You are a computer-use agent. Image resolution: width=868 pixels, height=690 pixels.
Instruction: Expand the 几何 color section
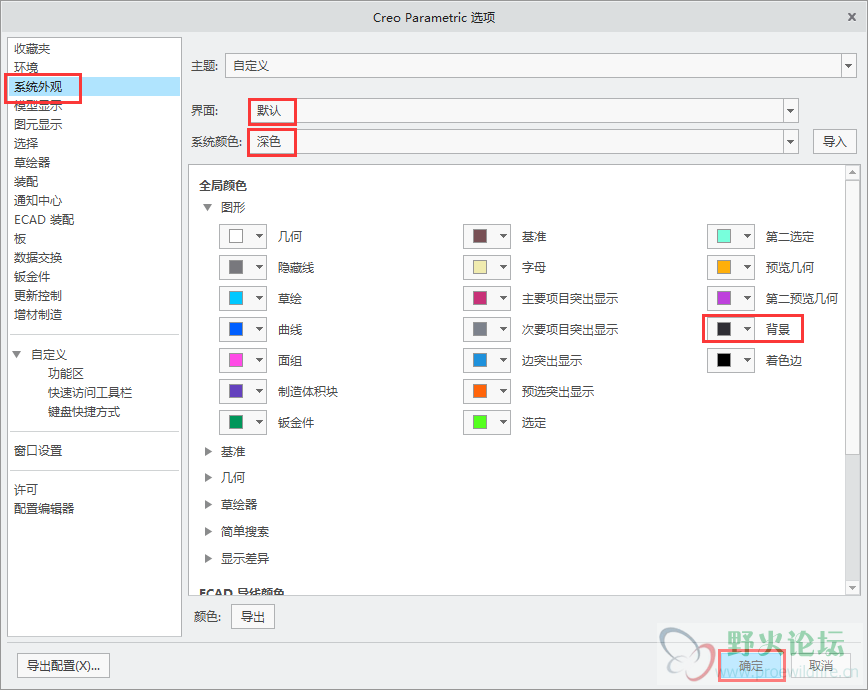208,477
